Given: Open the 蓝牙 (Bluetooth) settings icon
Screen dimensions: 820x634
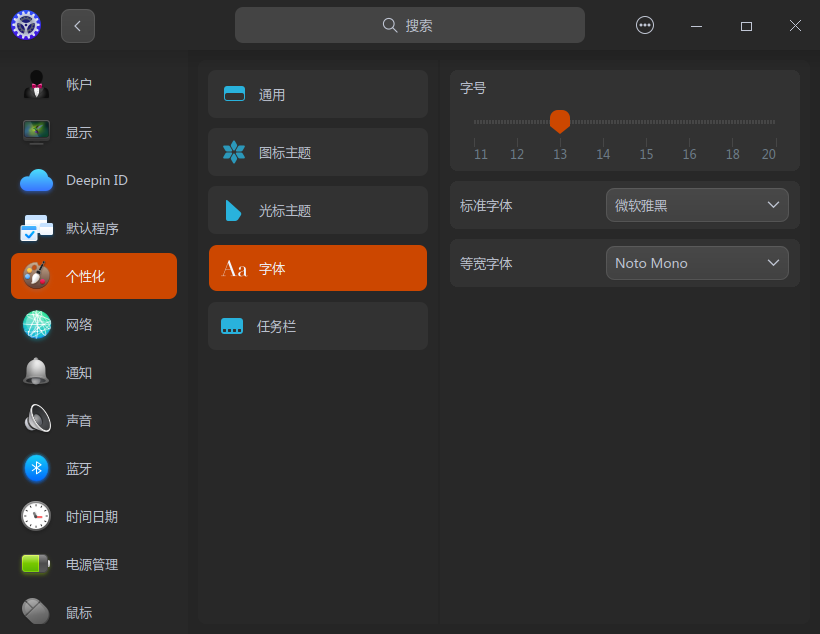Looking at the screenshot, I should (x=36, y=468).
